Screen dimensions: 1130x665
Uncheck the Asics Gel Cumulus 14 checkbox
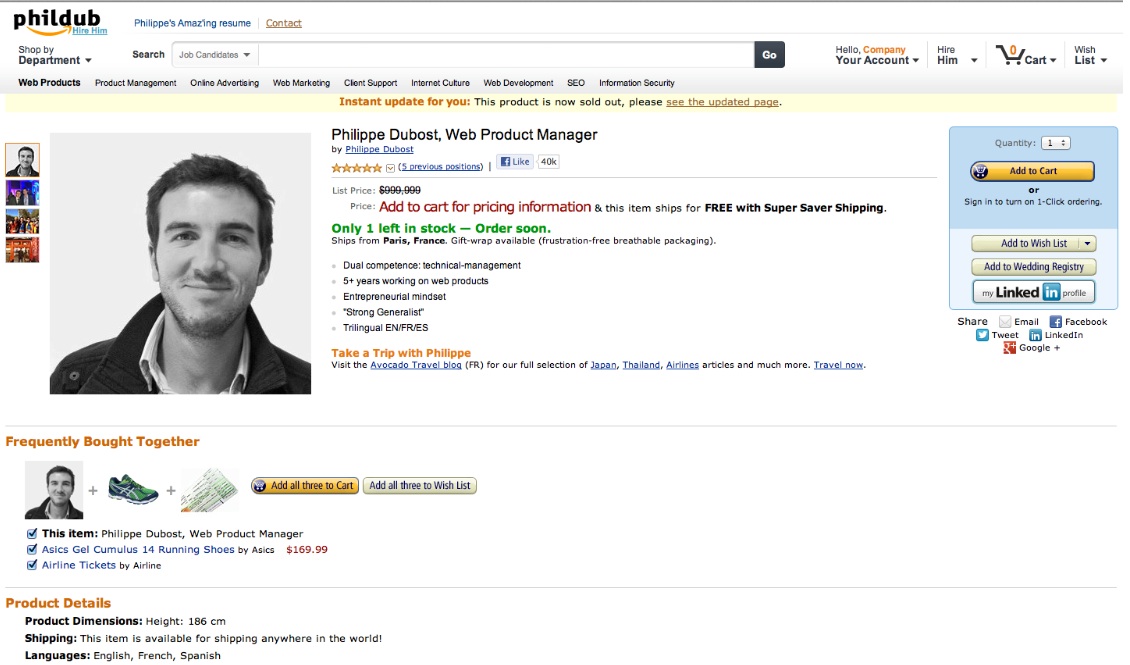click(32, 550)
